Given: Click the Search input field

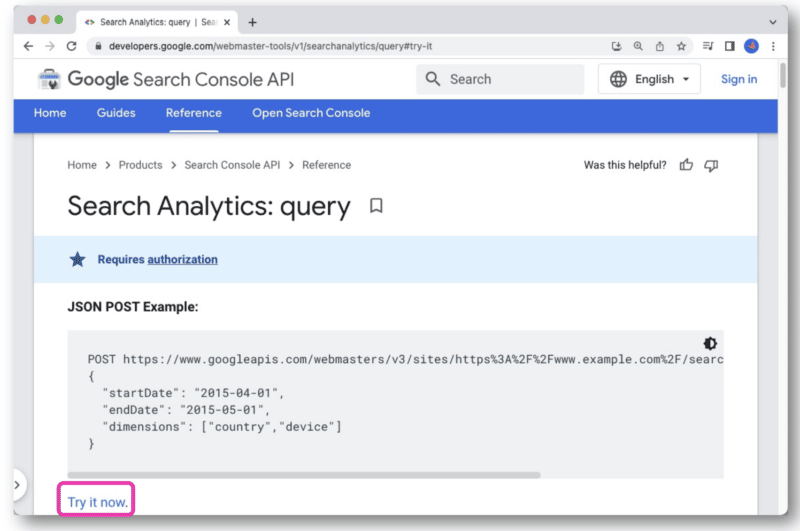Looking at the screenshot, I should [x=510, y=79].
